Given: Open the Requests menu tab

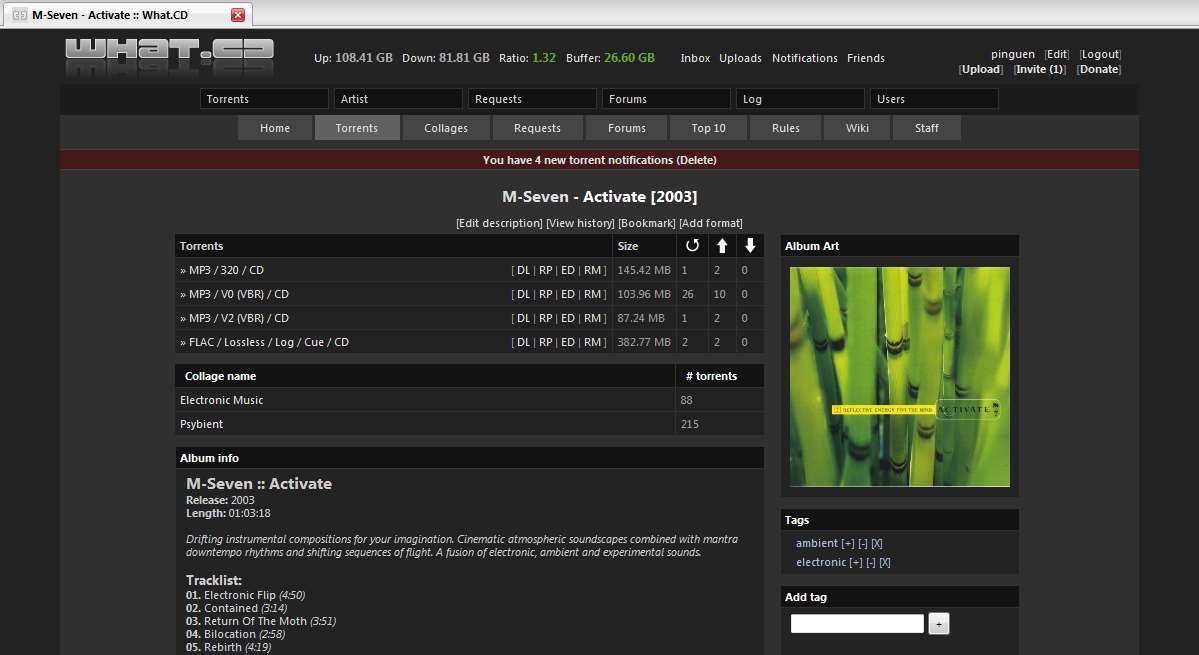Looking at the screenshot, I should 537,128.
